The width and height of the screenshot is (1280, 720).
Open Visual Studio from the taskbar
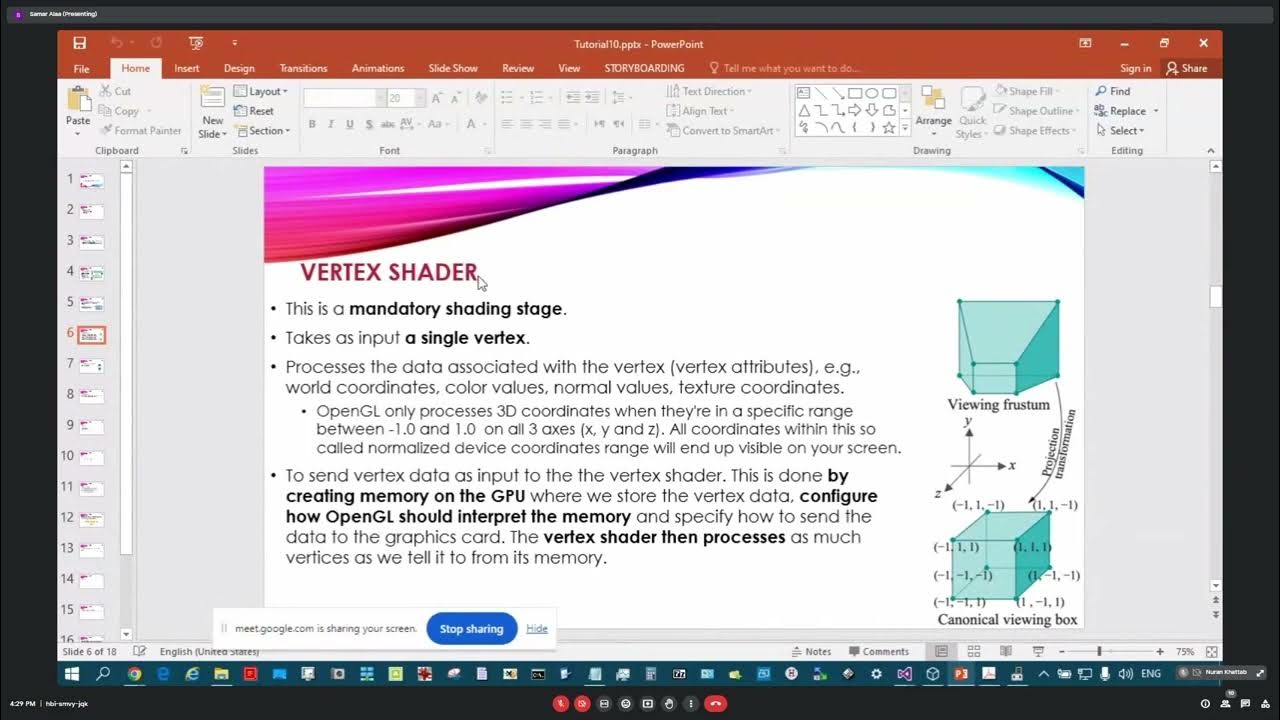904,674
